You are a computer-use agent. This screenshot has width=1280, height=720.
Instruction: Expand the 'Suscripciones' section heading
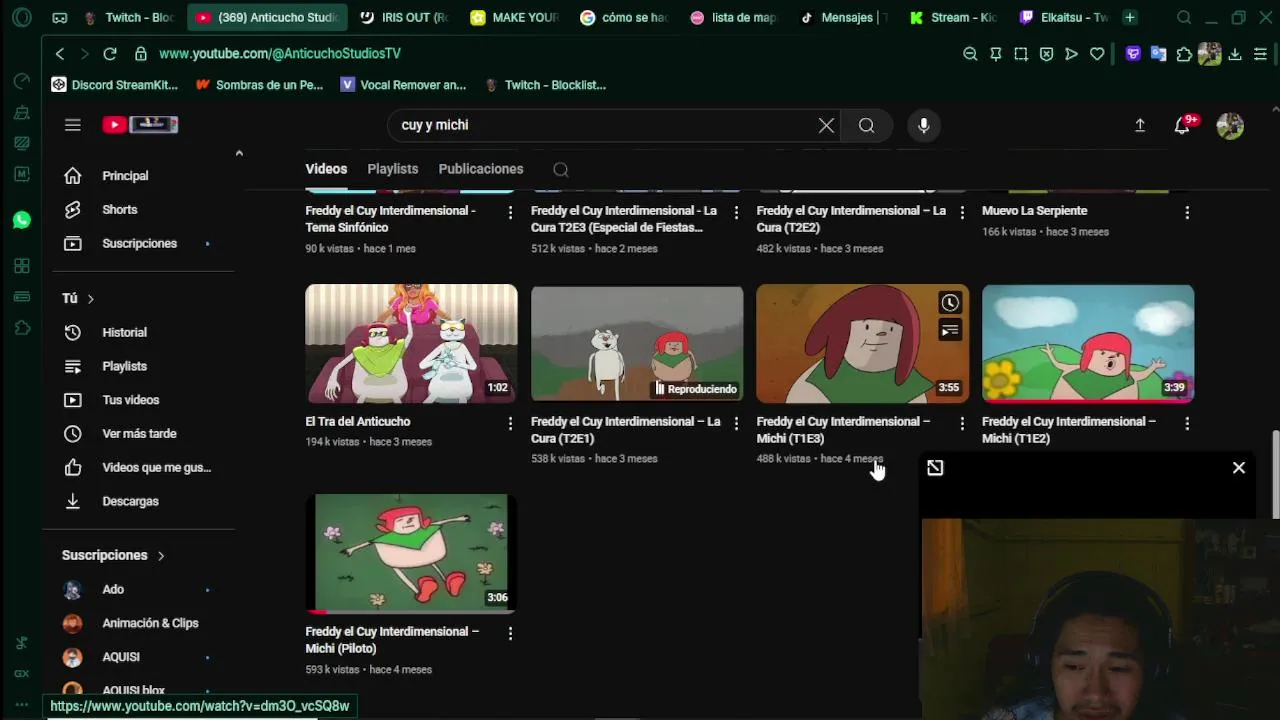point(113,555)
